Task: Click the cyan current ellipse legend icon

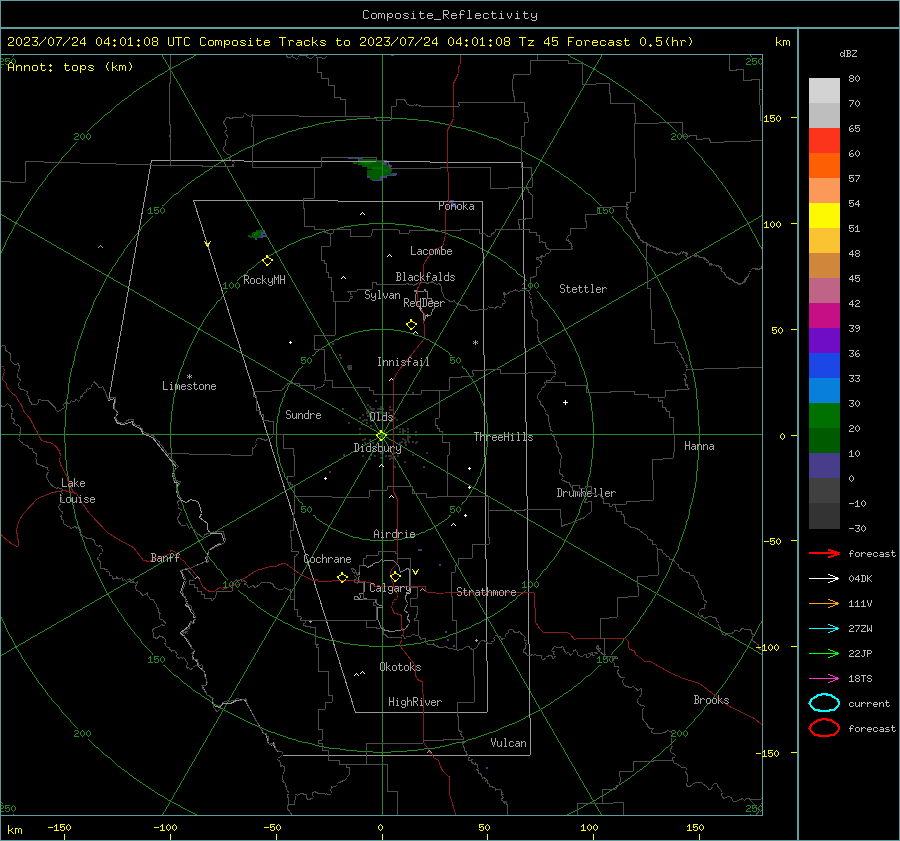Action: (x=824, y=703)
